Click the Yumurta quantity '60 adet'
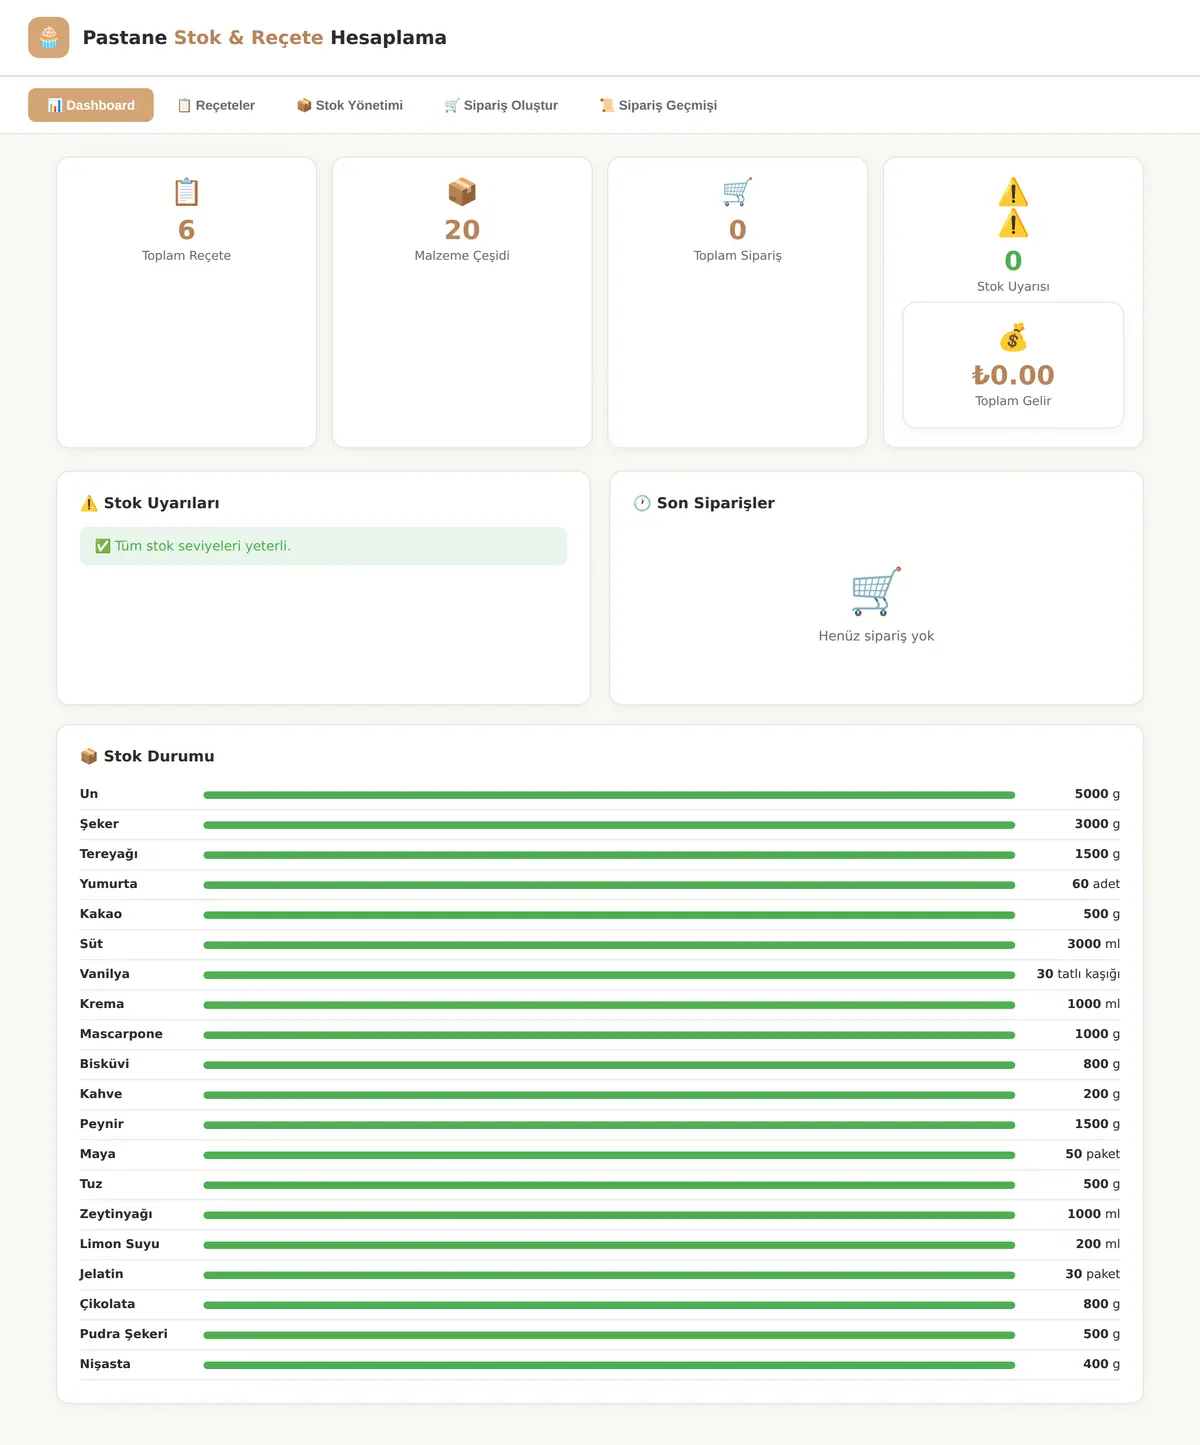Image resolution: width=1200 pixels, height=1445 pixels. 1096,884
